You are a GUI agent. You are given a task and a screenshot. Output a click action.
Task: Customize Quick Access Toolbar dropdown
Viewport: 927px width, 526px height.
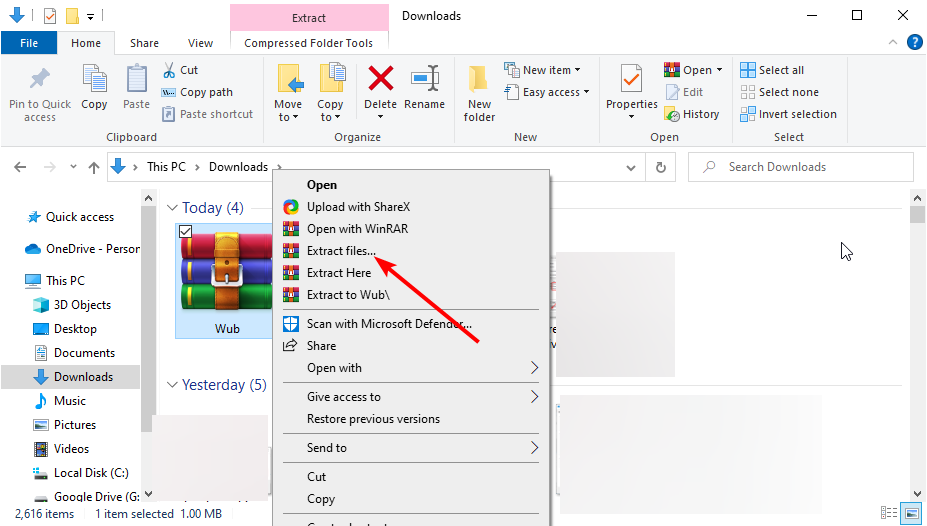click(90, 17)
